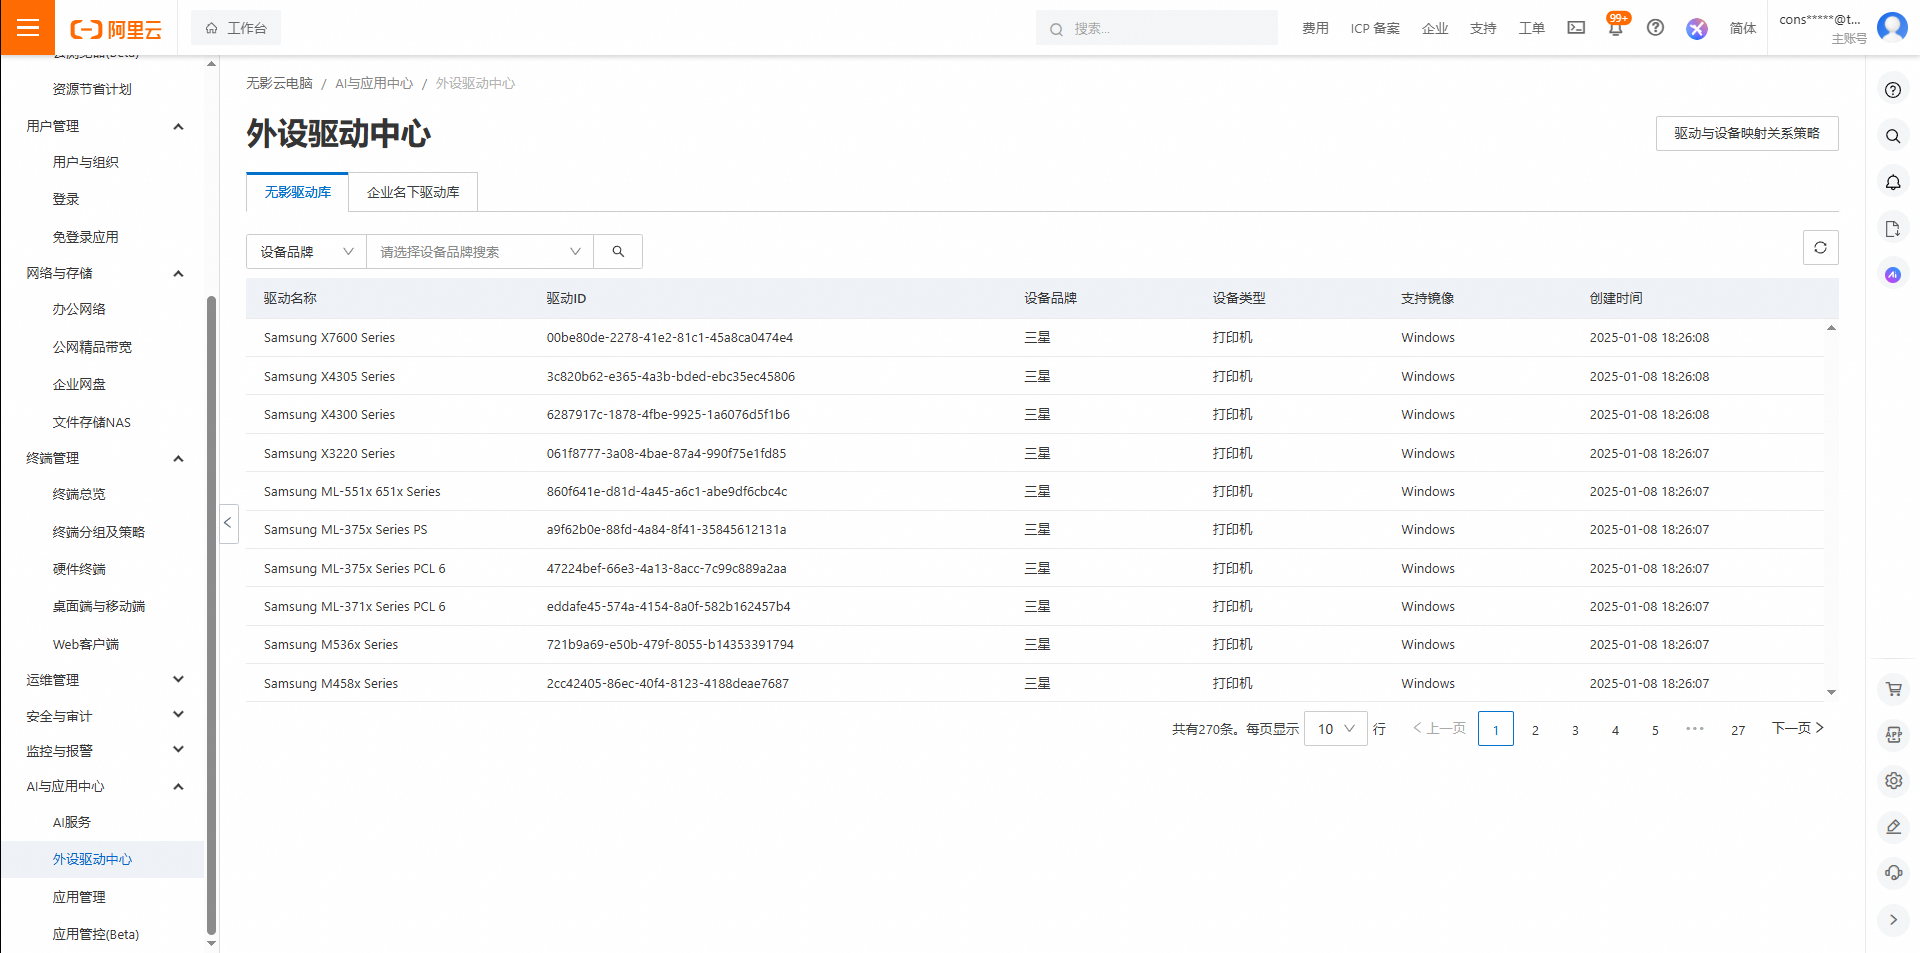1920x953 pixels.
Task: Refresh the driver table
Action: (x=1820, y=248)
